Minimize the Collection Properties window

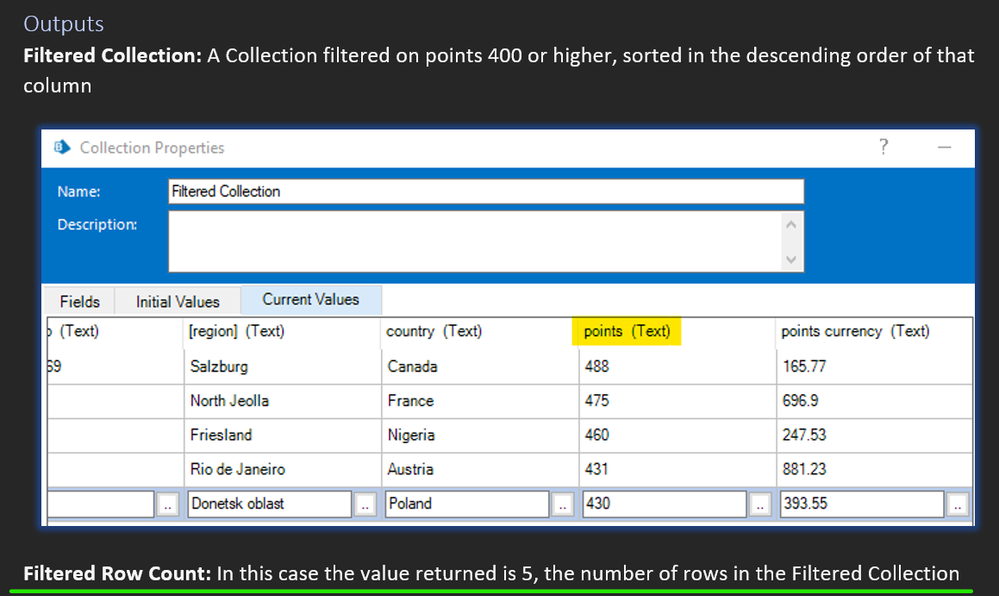click(x=943, y=148)
